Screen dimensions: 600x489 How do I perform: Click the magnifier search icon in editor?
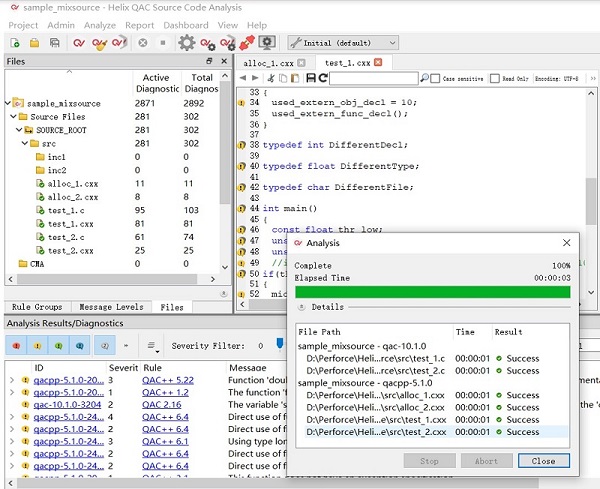point(424,78)
